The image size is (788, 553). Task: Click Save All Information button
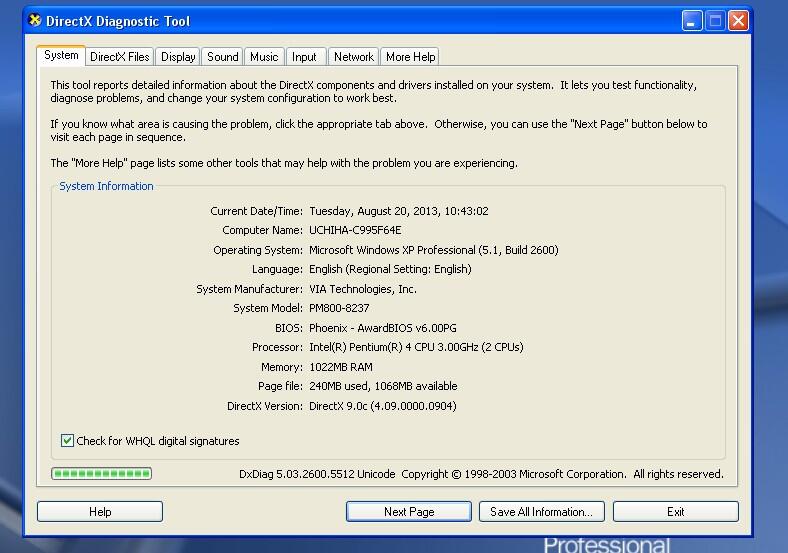tap(542, 512)
